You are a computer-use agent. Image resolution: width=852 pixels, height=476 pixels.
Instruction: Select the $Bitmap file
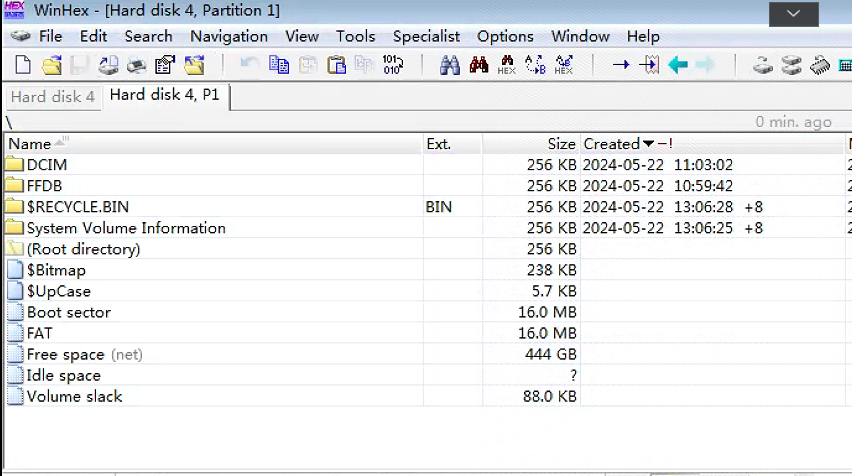click(56, 270)
